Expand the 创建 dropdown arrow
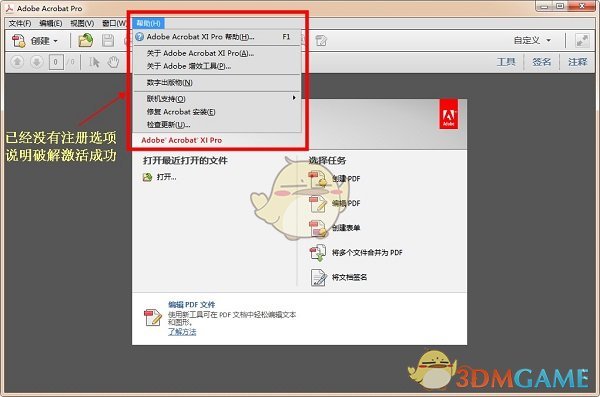This screenshot has height=397, width=600. pyautogui.click(x=55, y=41)
